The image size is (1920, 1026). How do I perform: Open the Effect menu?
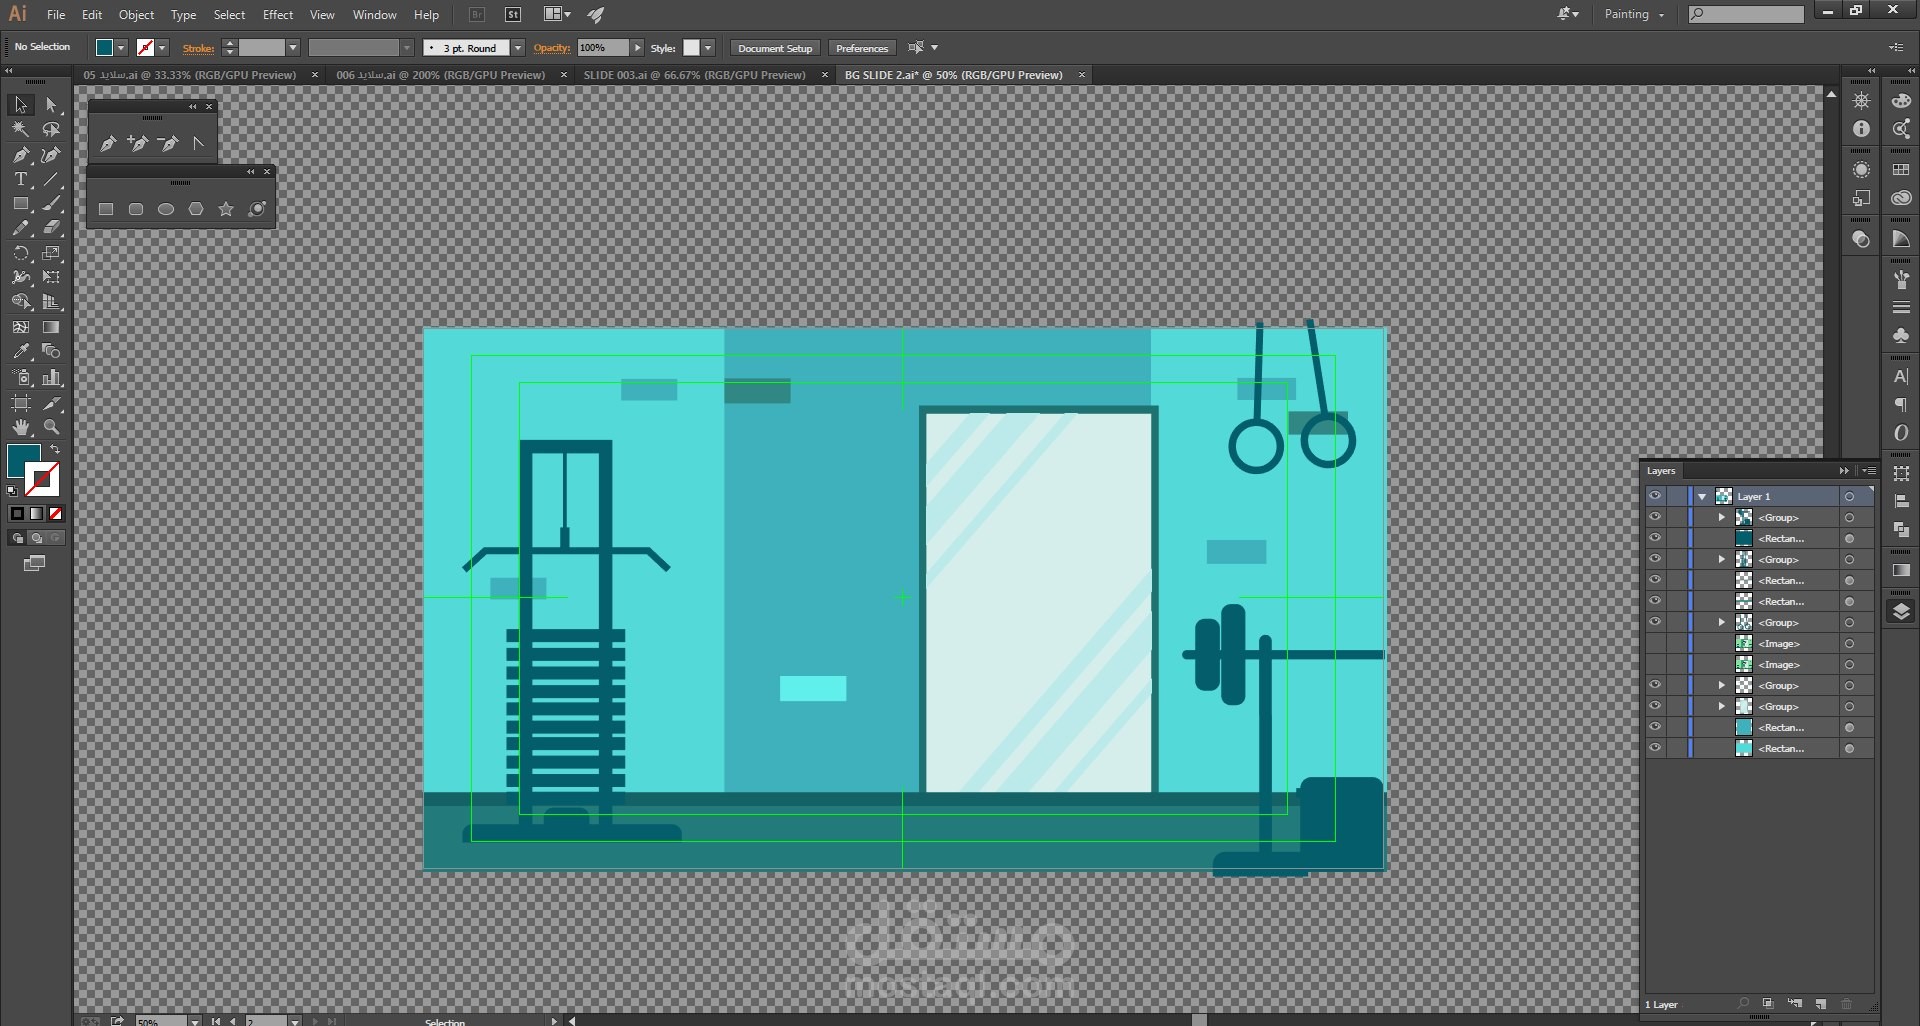click(x=278, y=15)
